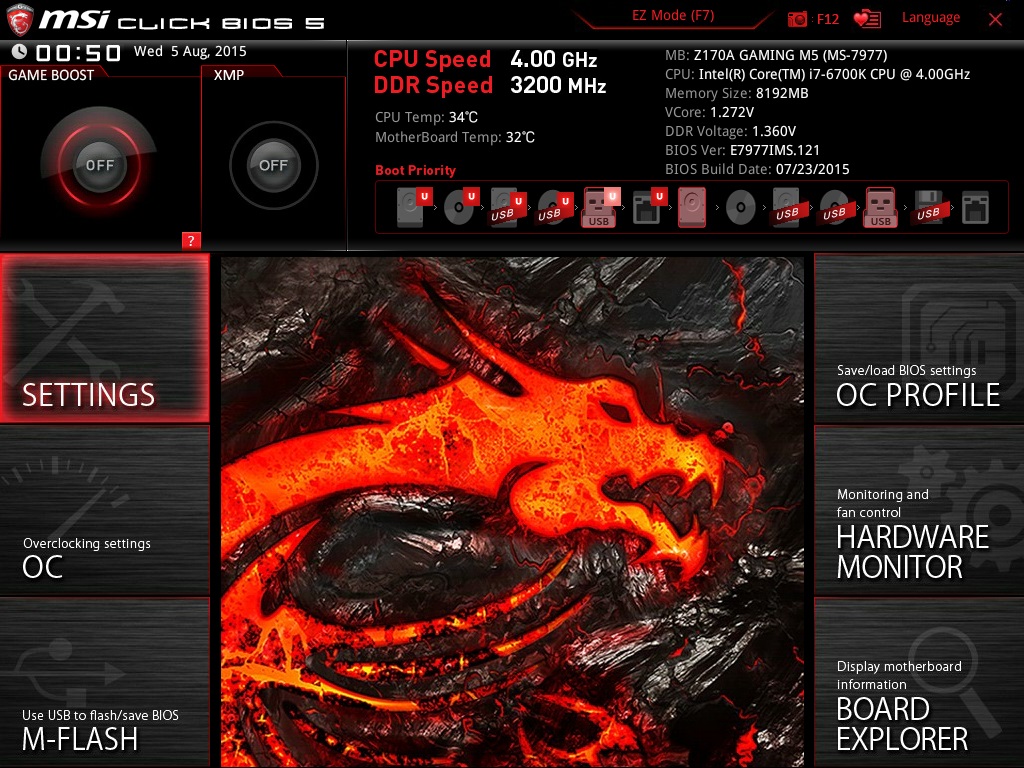
Task: Select the UEFI CD/DVD boot device icon
Action: click(461, 207)
